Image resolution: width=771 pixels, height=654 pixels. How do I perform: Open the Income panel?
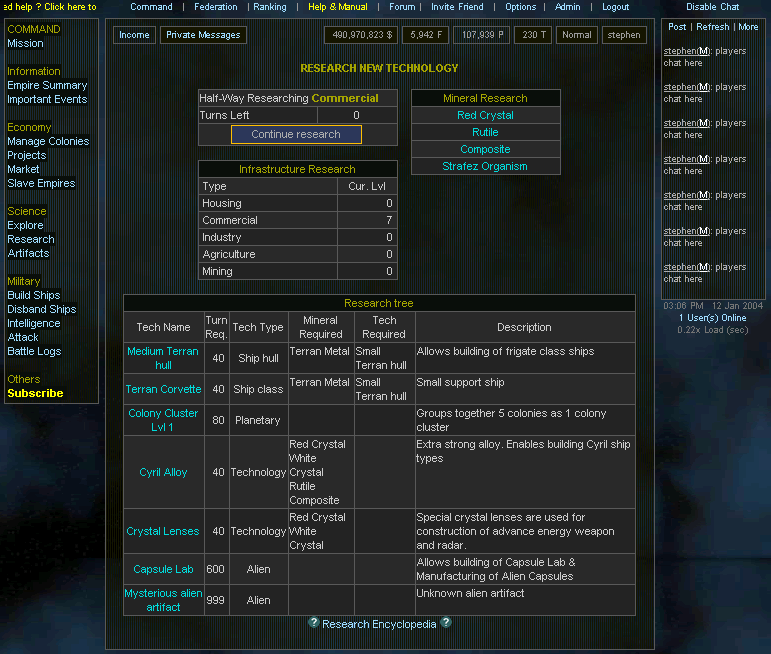point(134,35)
